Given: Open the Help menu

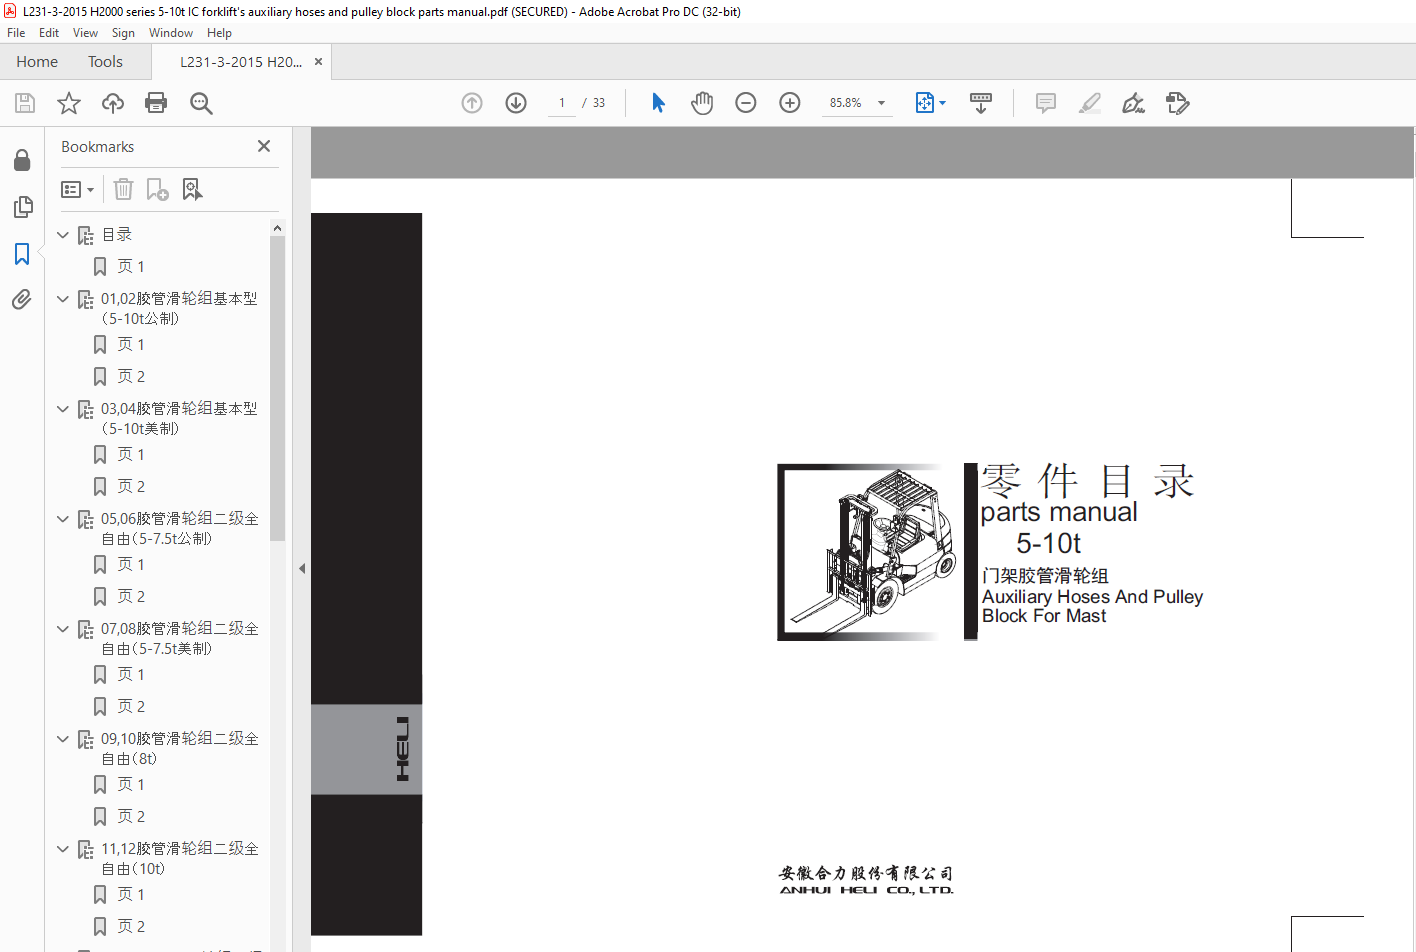Looking at the screenshot, I should coord(219,33).
